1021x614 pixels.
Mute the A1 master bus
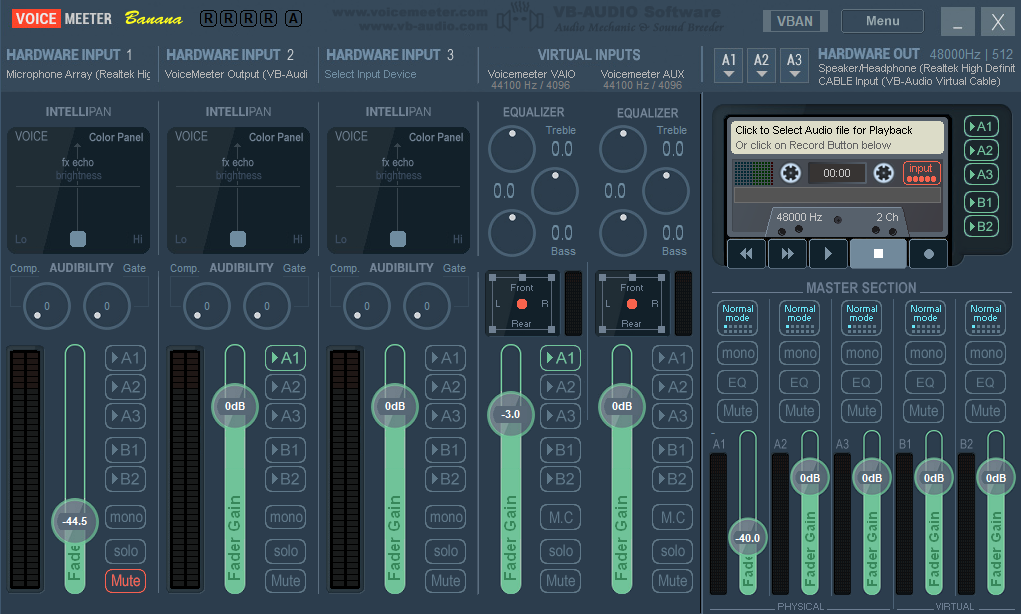pos(737,411)
